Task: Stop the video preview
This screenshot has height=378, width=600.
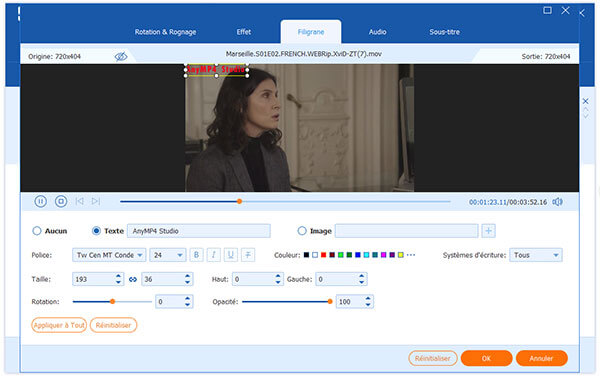Action: point(61,201)
